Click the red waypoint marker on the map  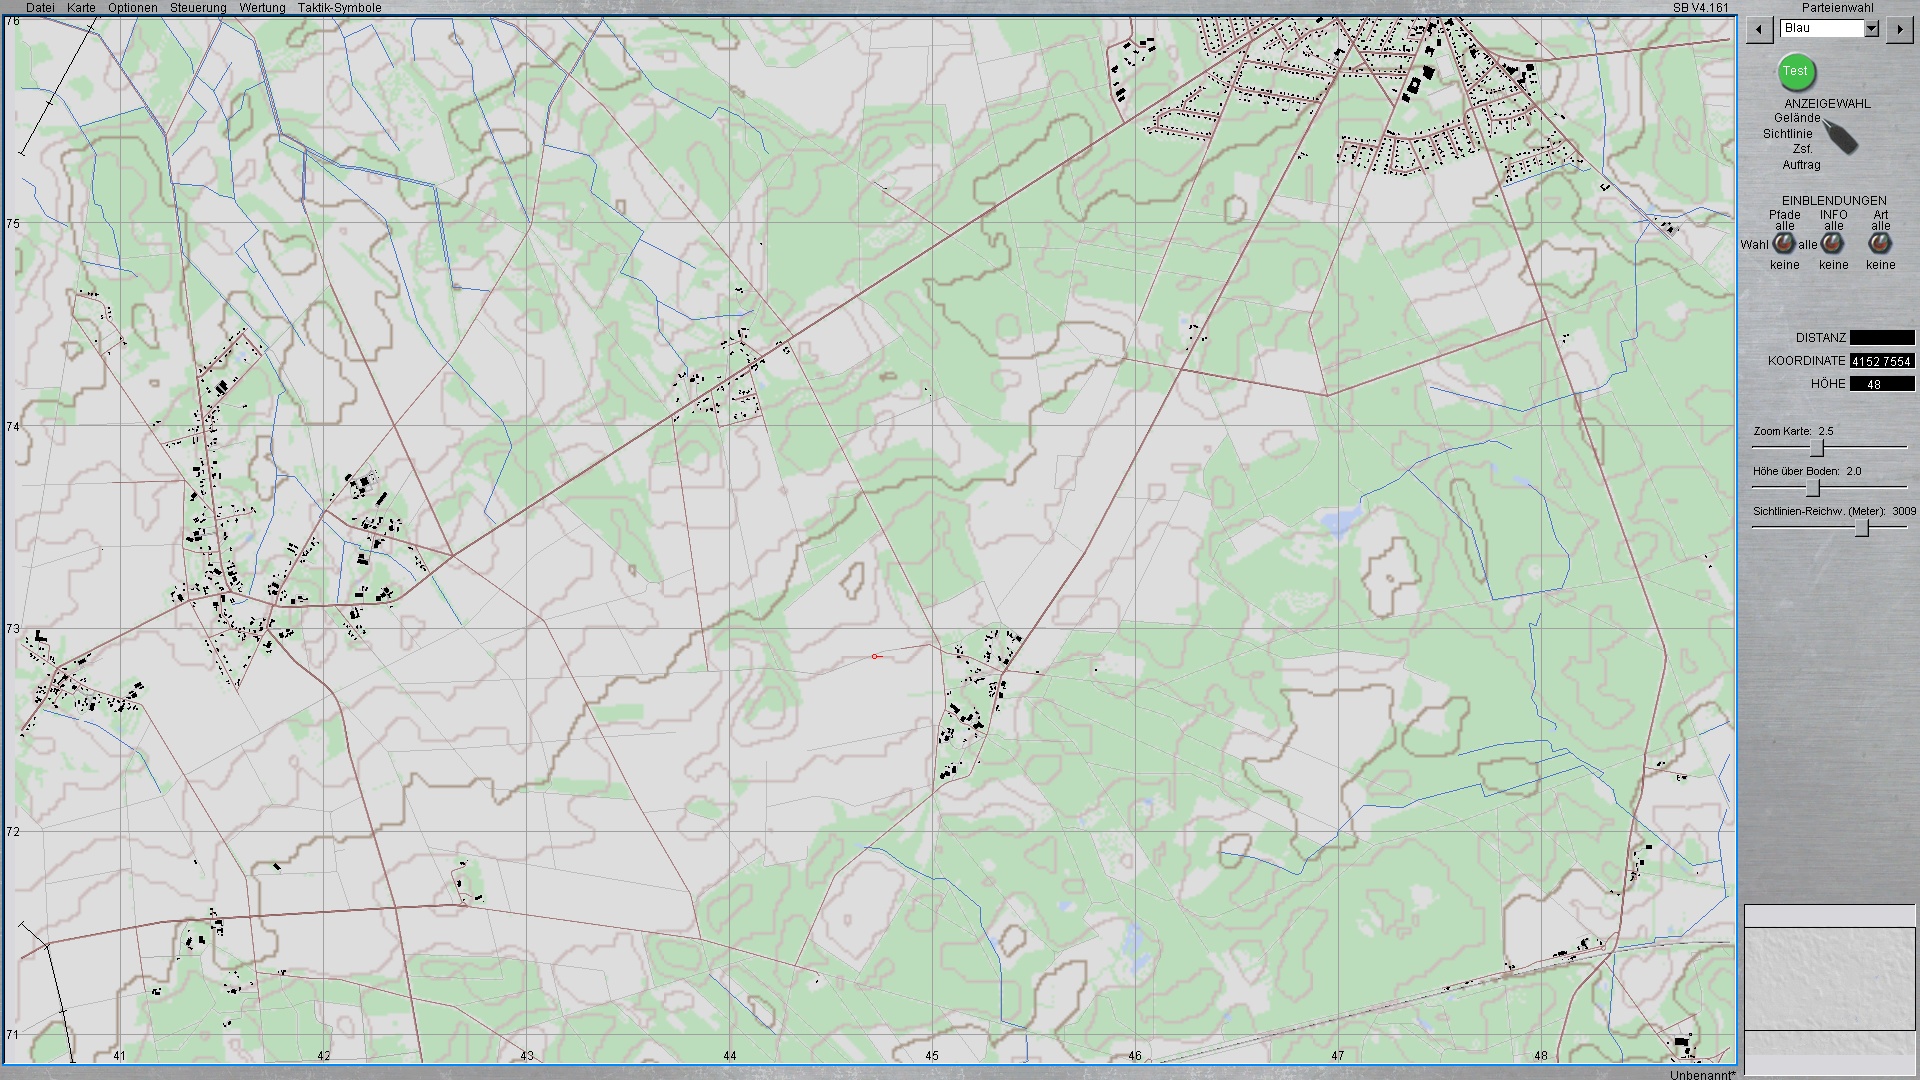(x=874, y=657)
